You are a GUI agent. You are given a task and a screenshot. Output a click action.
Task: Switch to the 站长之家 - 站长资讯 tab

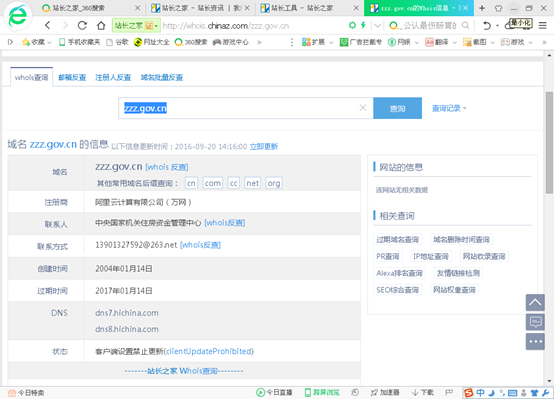pos(200,8)
